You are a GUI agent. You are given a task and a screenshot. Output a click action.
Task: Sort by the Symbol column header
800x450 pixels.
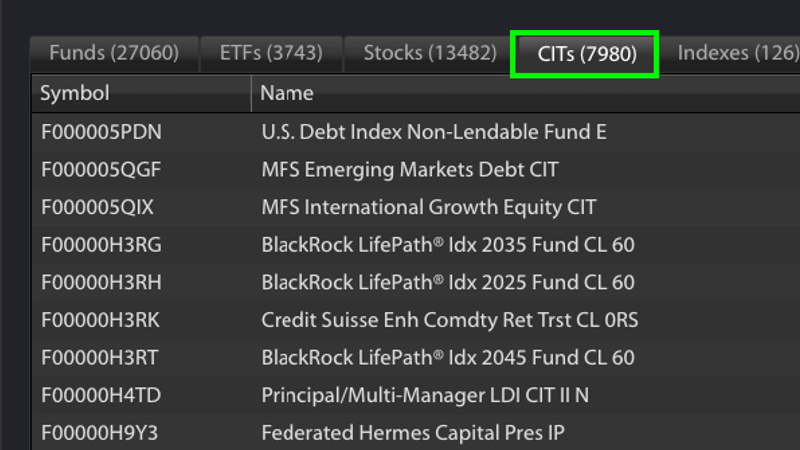point(141,93)
